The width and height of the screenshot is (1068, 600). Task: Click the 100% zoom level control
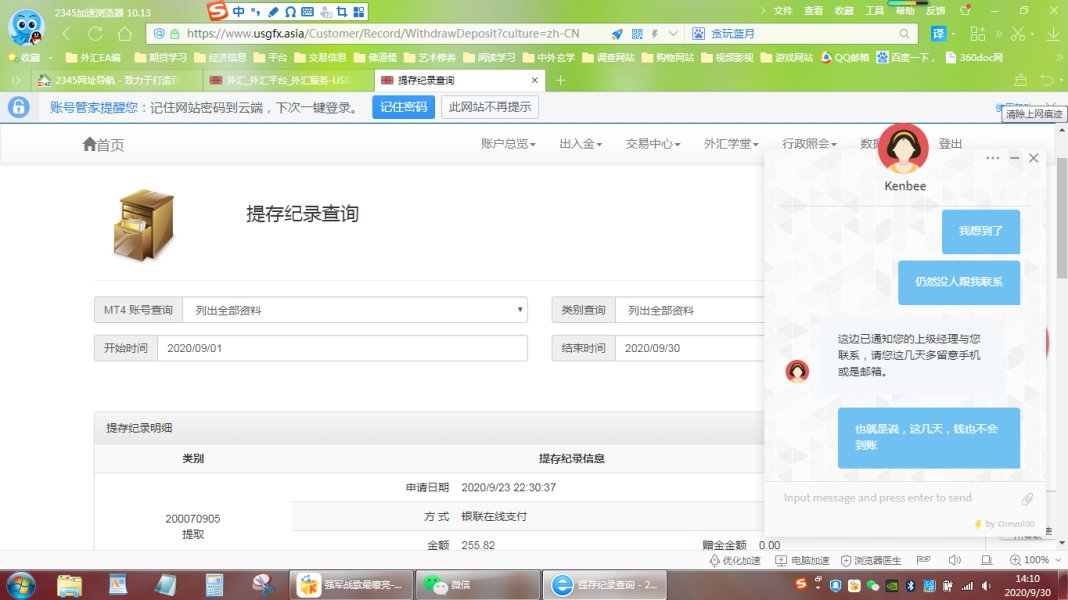click(x=1030, y=560)
